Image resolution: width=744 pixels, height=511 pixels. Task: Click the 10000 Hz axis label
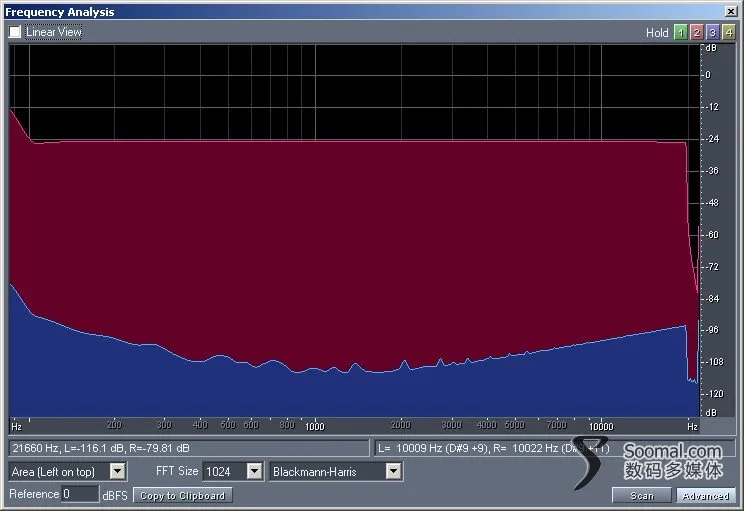(x=601, y=426)
